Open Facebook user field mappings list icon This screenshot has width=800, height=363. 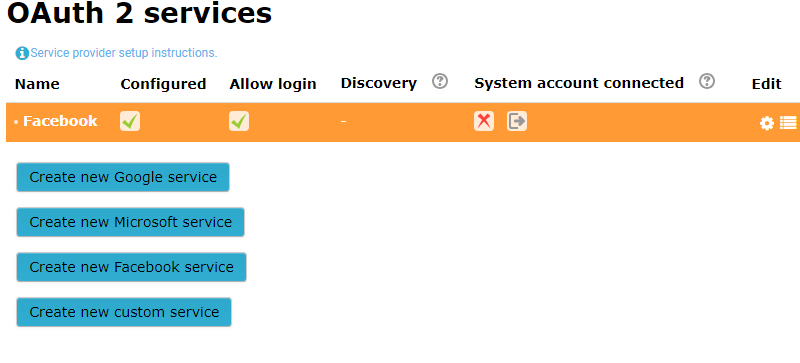788,123
